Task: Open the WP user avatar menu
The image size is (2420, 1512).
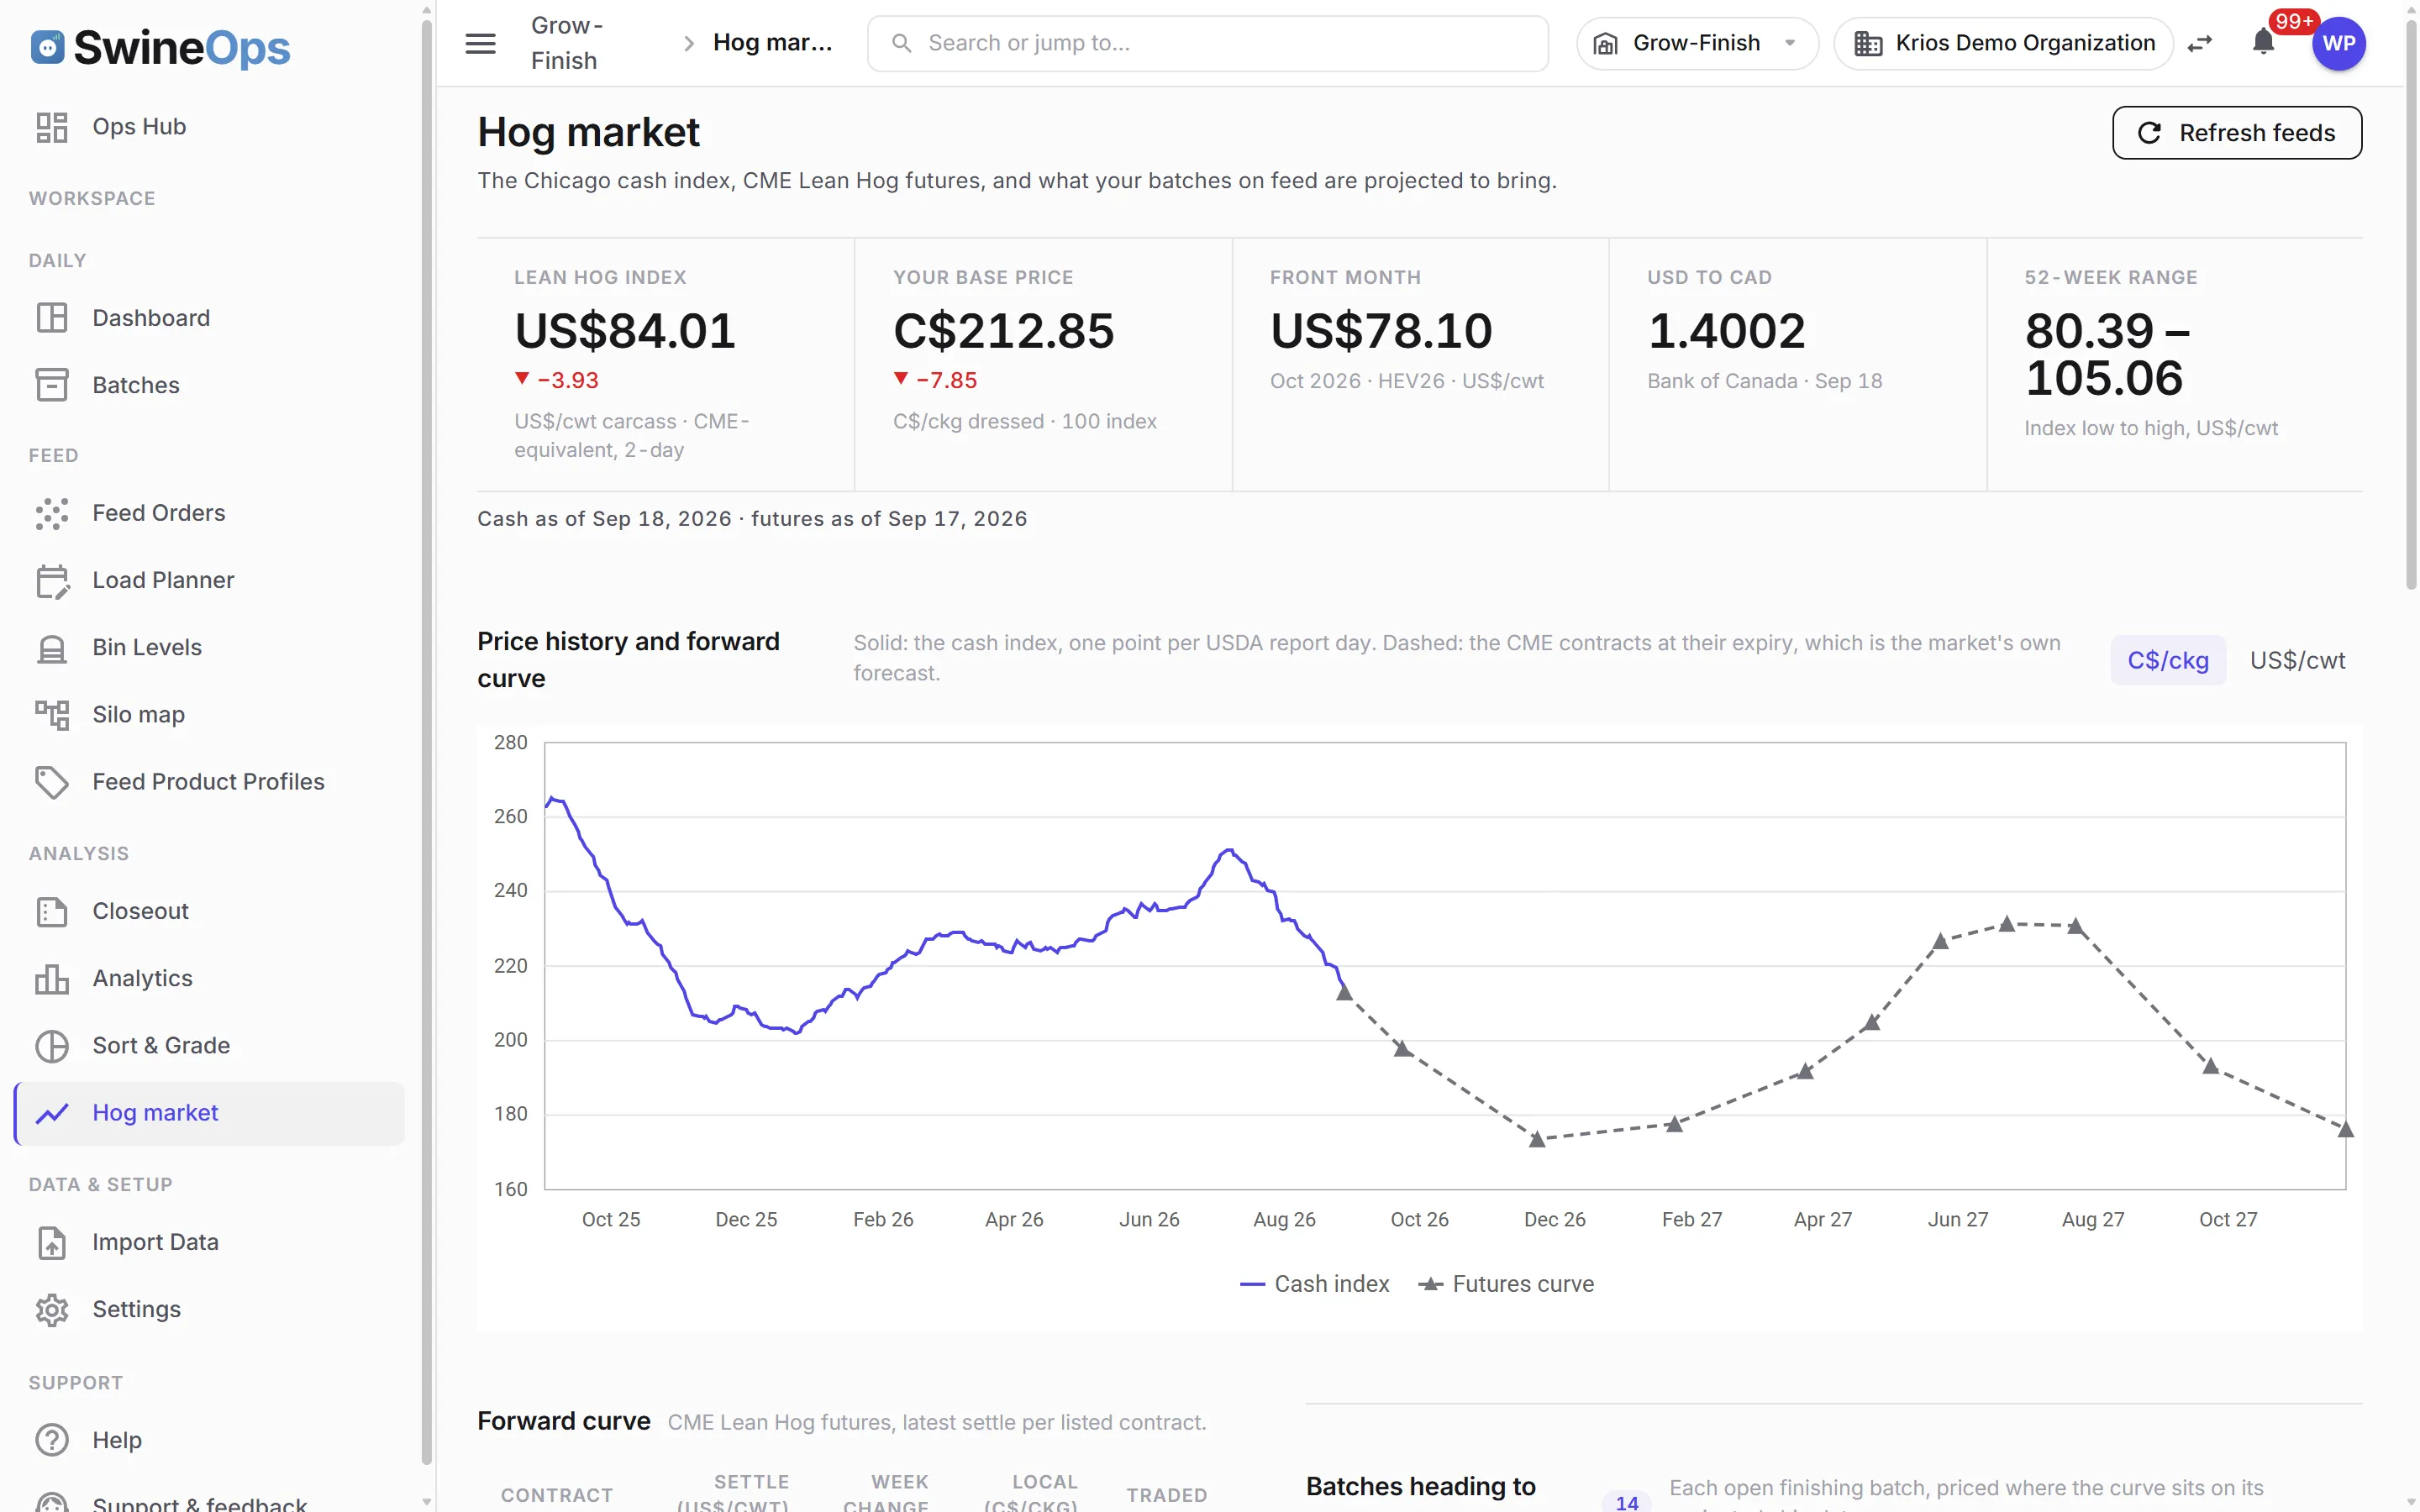Action: tap(2338, 43)
